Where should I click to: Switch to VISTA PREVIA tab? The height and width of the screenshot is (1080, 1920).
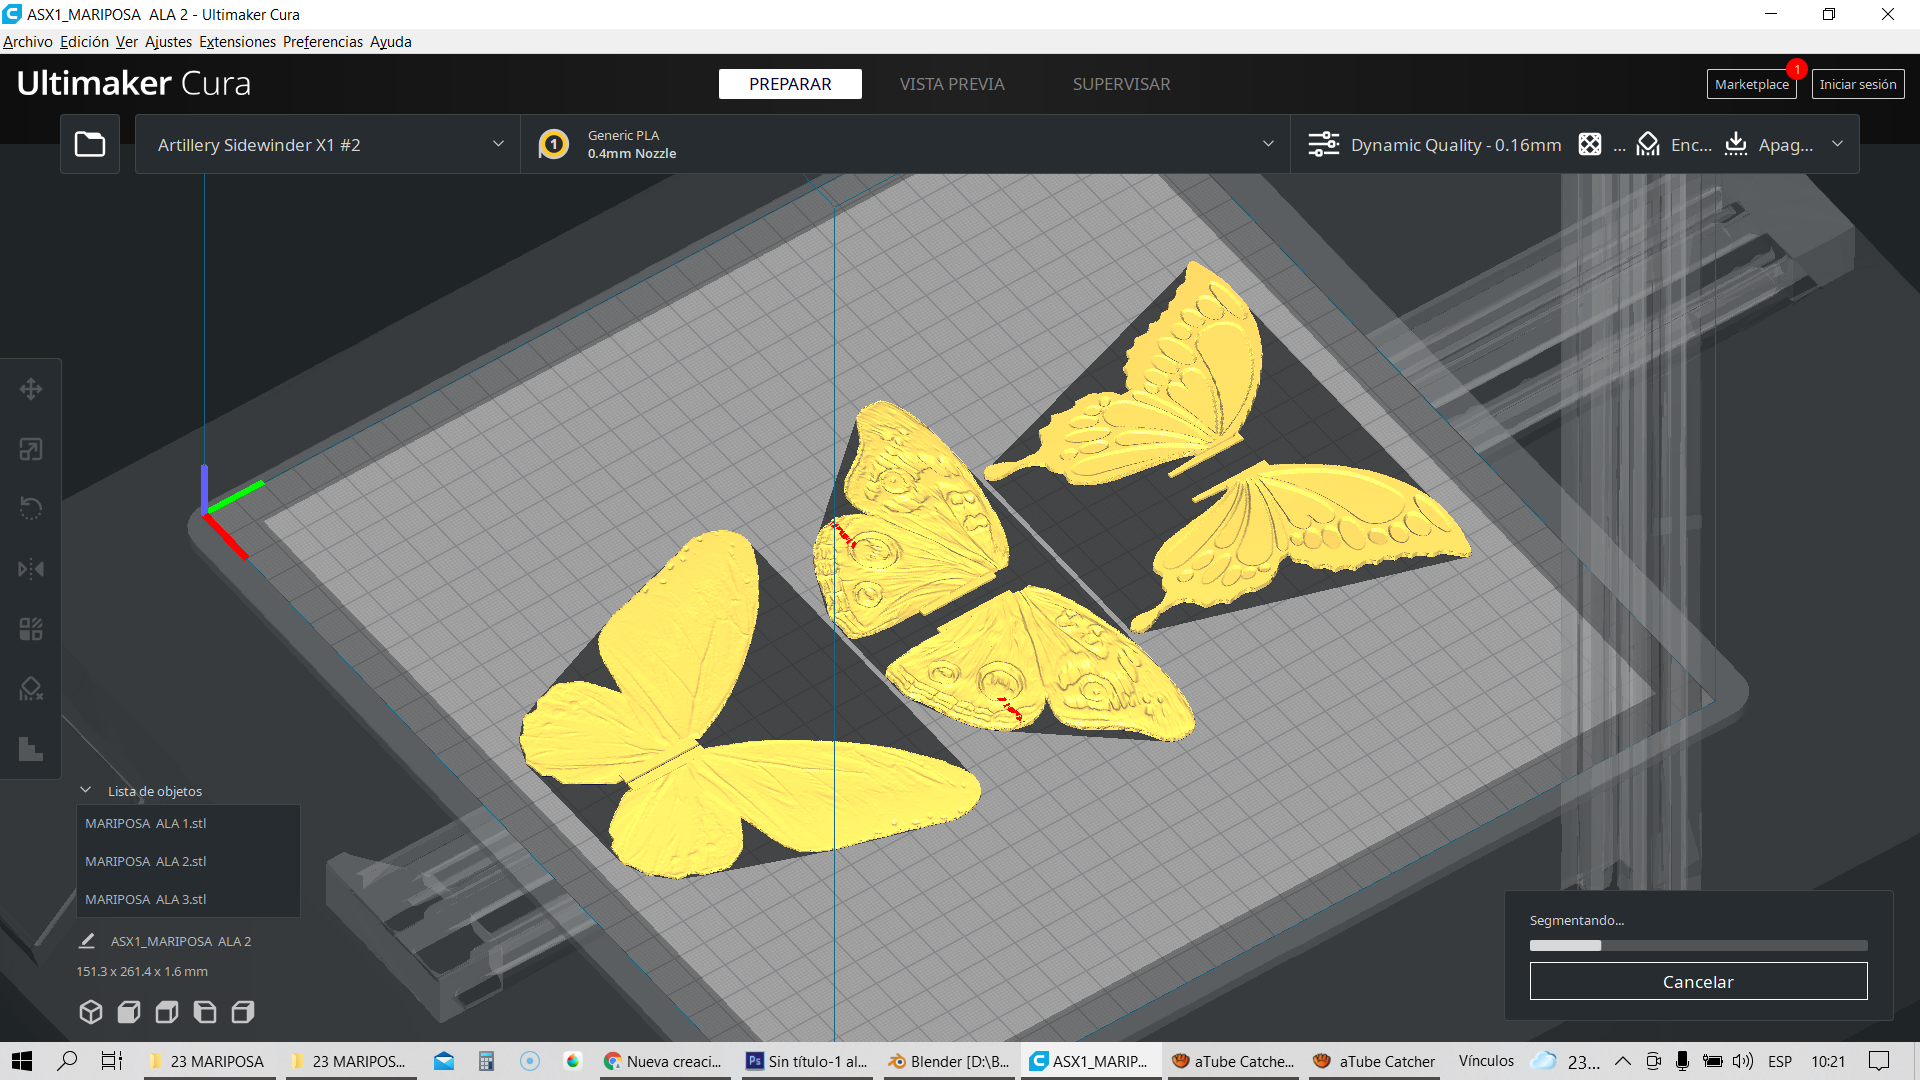(x=951, y=84)
